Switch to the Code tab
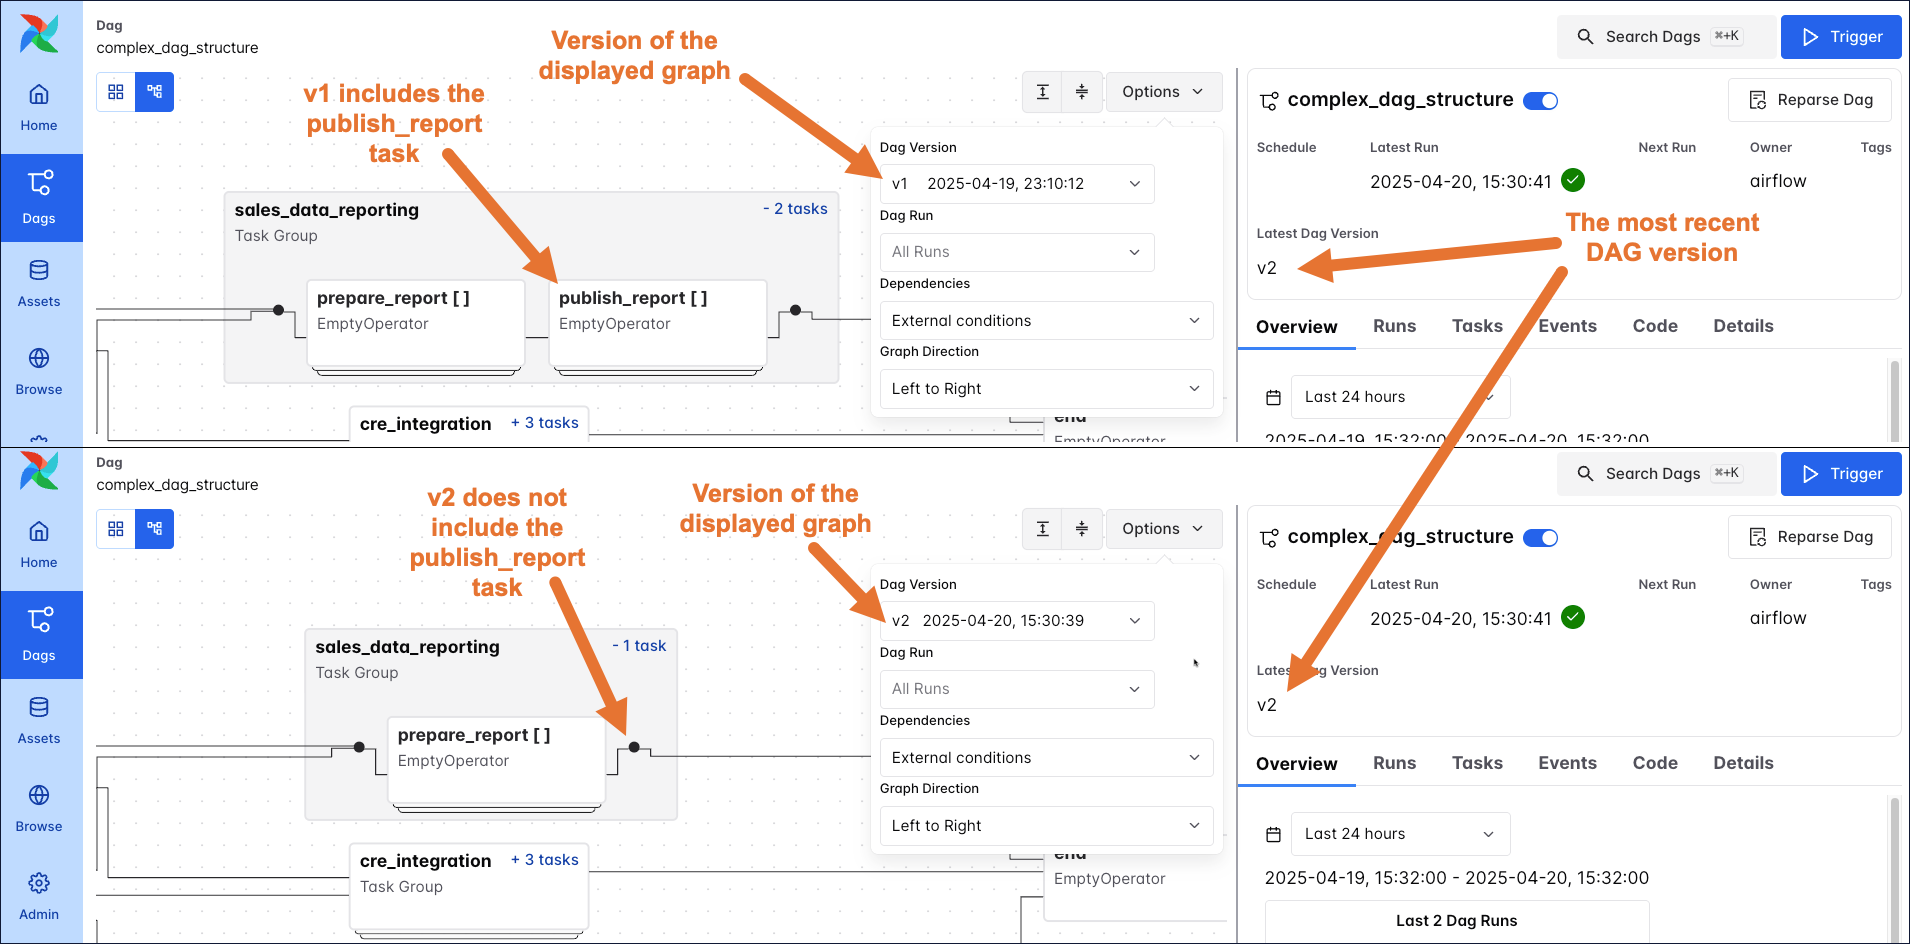1910x944 pixels. pyautogui.click(x=1655, y=326)
